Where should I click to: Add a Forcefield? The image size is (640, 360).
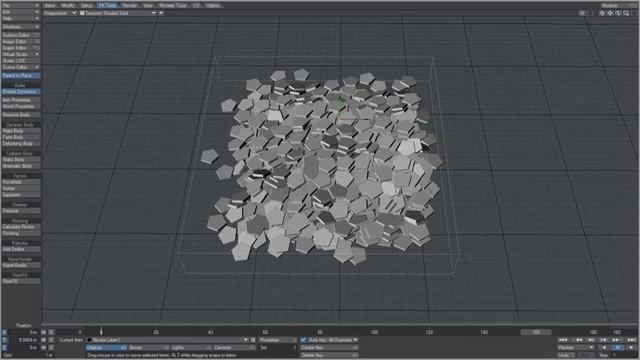pos(20,182)
